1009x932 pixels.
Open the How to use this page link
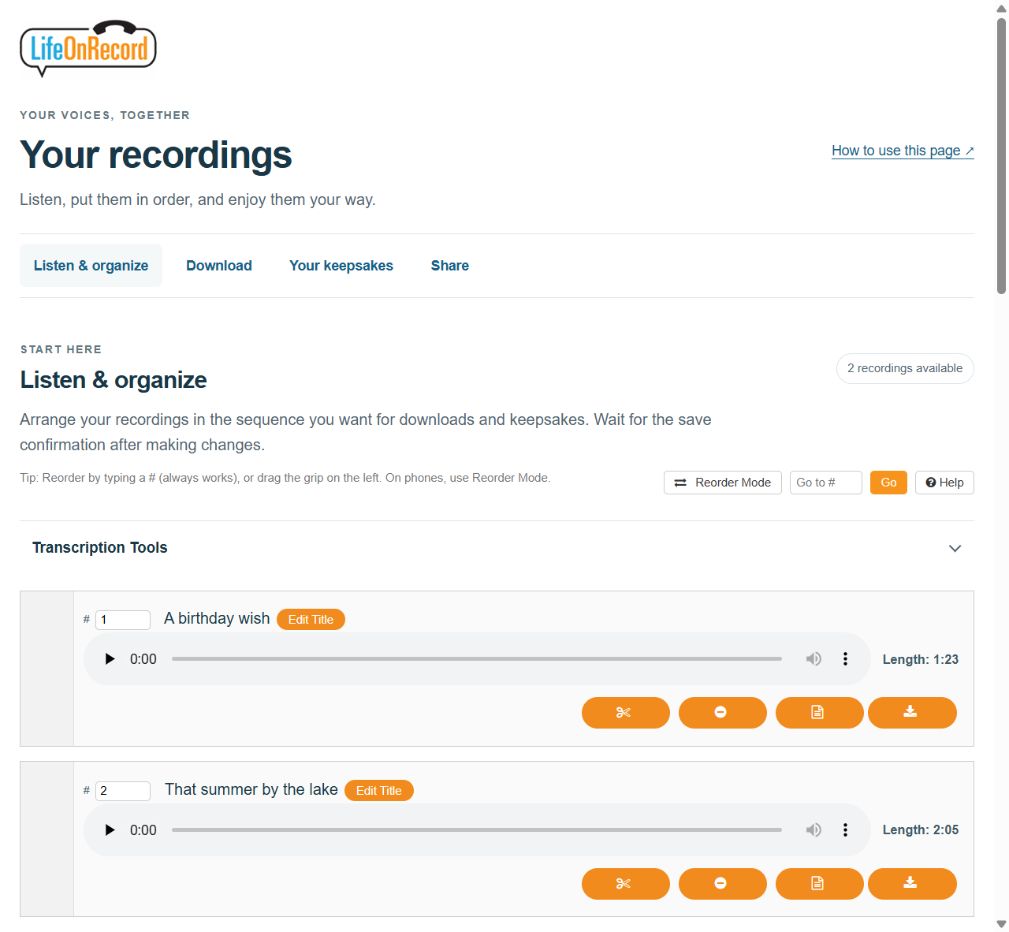tap(902, 151)
